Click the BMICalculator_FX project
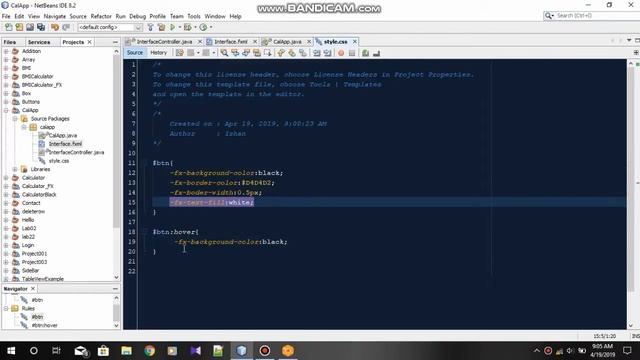The image size is (640, 360). pyautogui.click(x=42, y=85)
